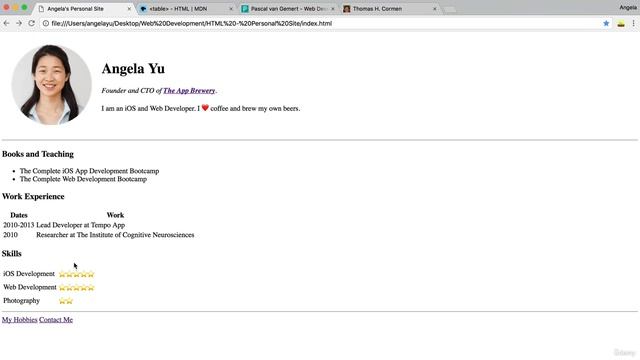This screenshot has height=360, width=640.
Task: Close the MDN table tab
Action: pyautogui.click(x=231, y=9)
